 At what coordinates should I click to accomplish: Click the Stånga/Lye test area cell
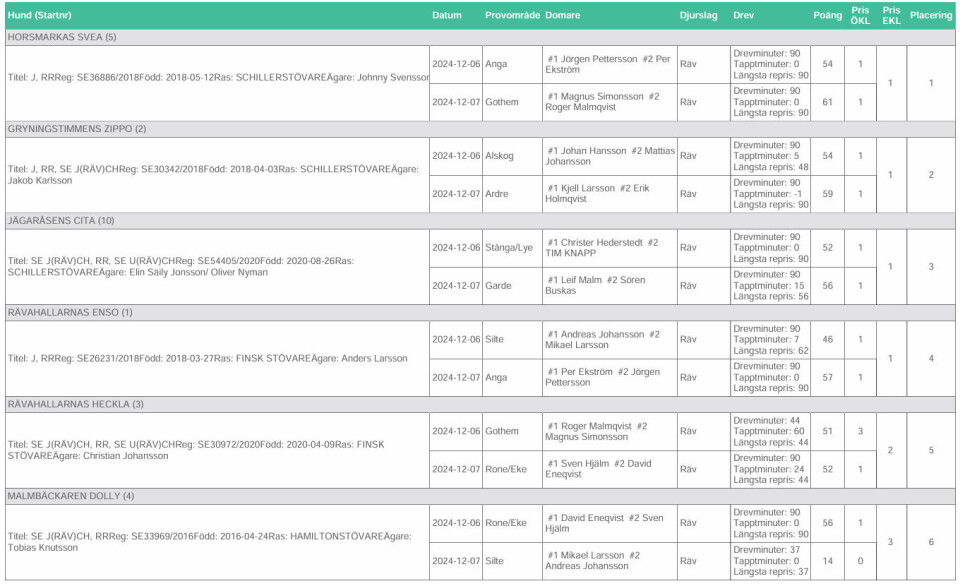(x=510, y=248)
